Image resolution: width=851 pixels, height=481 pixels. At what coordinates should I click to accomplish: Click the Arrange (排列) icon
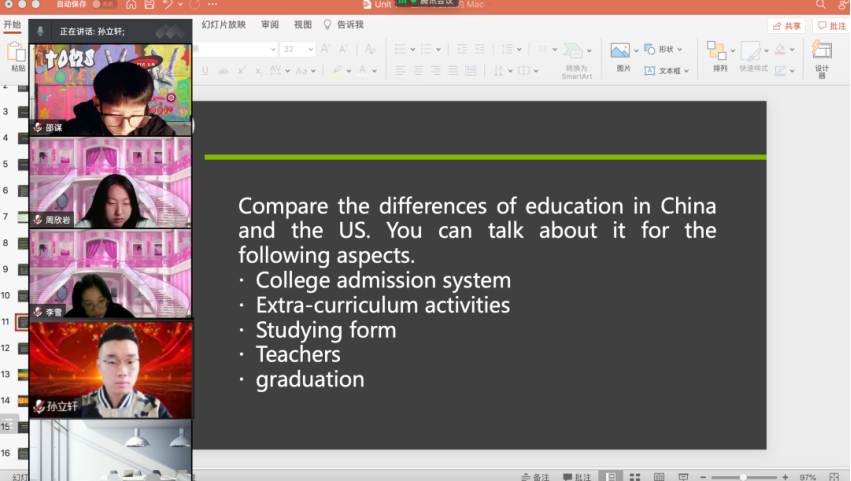coord(717,51)
